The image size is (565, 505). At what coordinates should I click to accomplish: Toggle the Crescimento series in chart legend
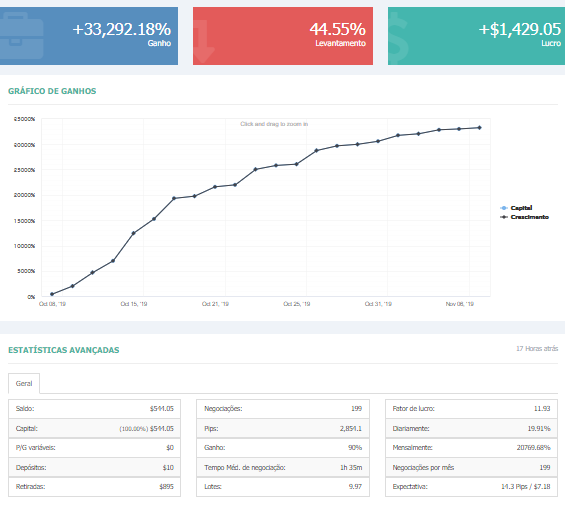(x=524, y=217)
